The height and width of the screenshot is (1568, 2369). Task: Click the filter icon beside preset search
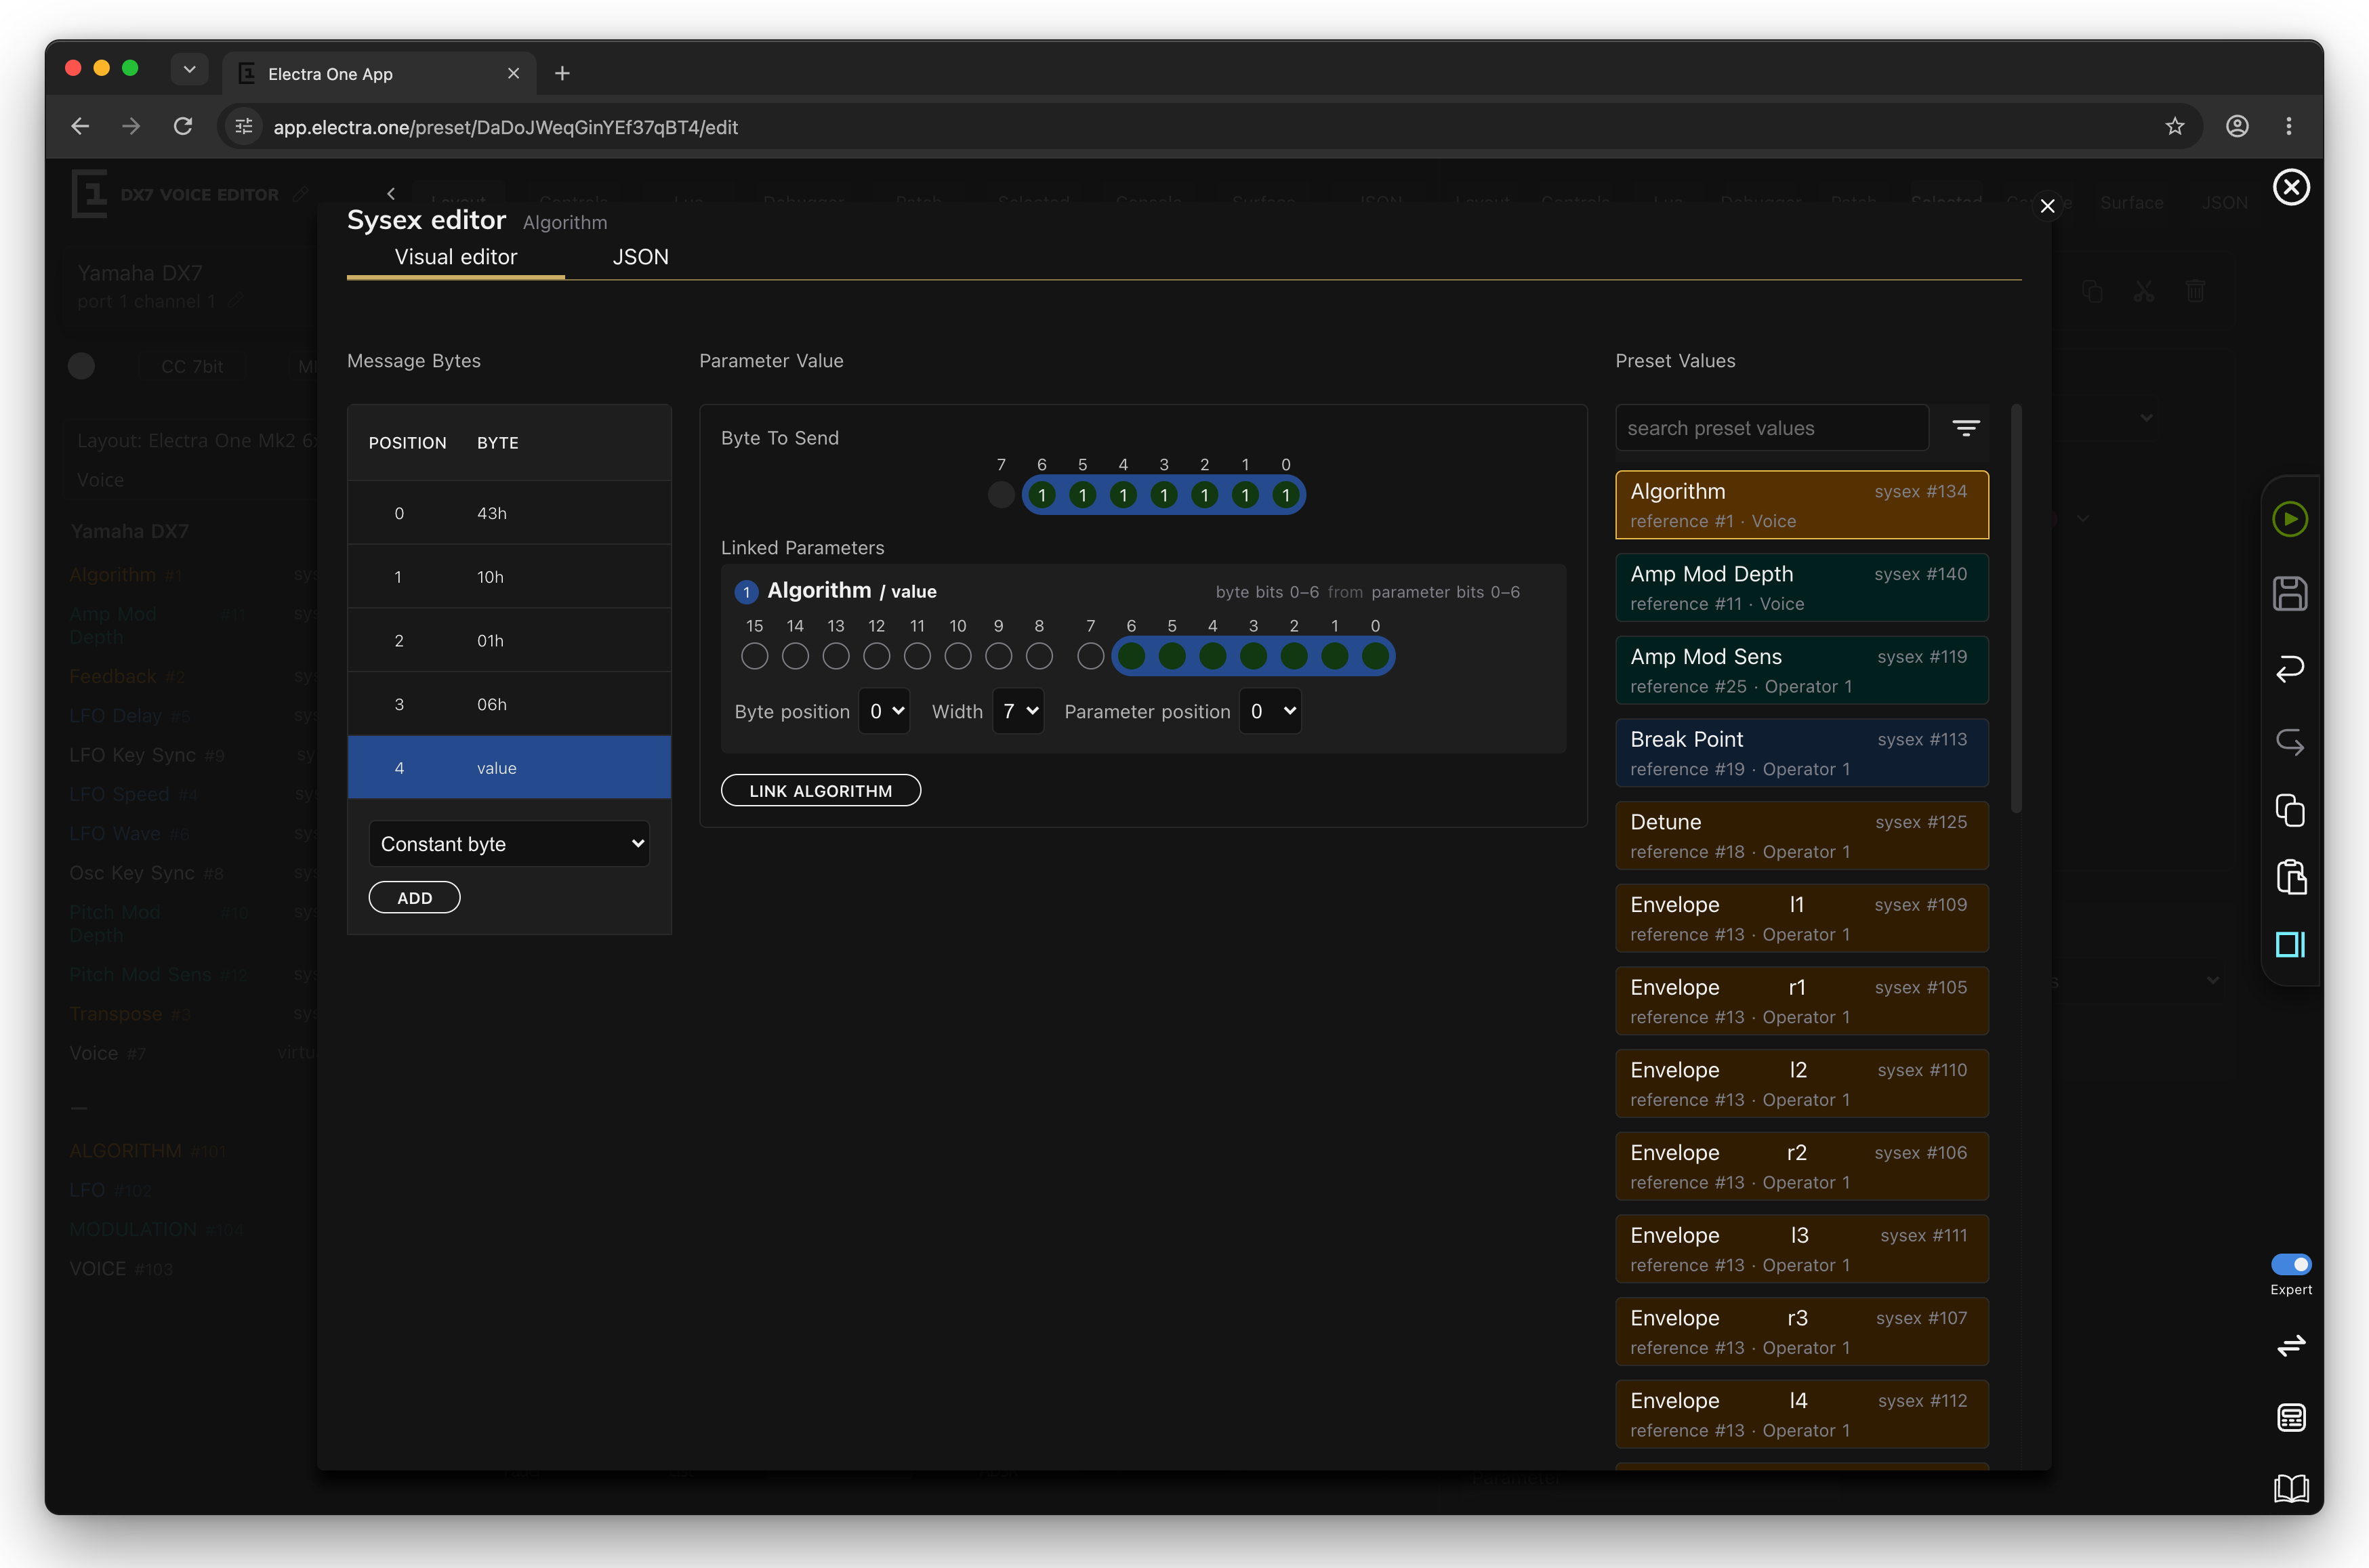coord(1966,428)
